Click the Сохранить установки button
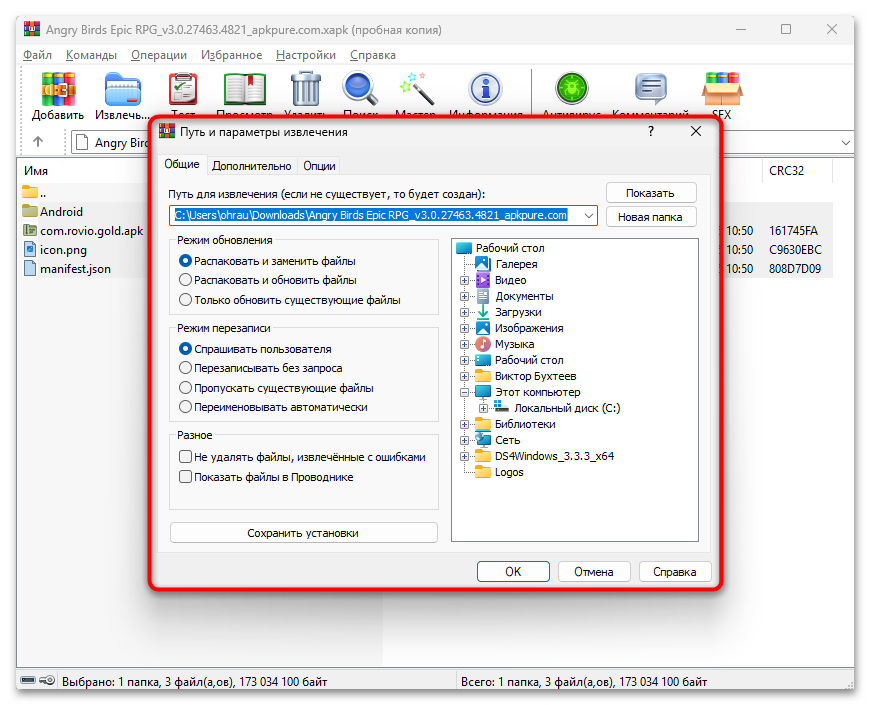The width and height of the screenshot is (870, 705). [304, 532]
